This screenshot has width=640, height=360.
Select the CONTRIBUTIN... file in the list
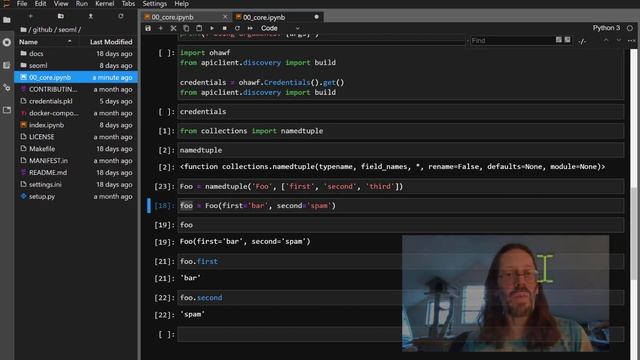click(76, 89)
